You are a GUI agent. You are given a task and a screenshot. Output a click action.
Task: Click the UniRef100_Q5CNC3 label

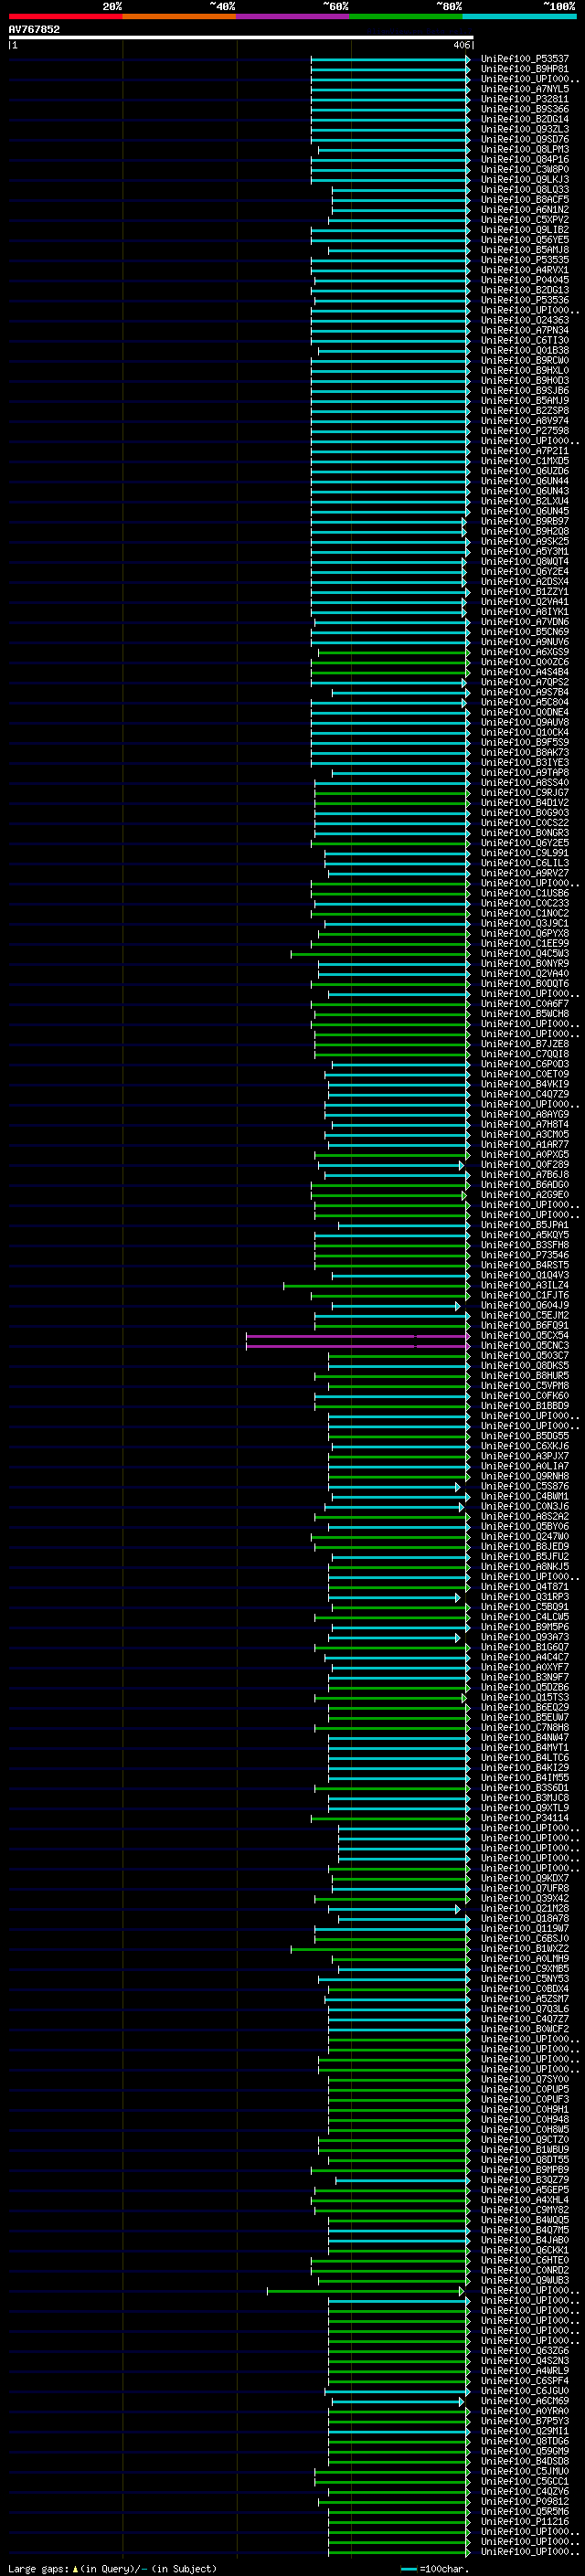tap(525, 1346)
